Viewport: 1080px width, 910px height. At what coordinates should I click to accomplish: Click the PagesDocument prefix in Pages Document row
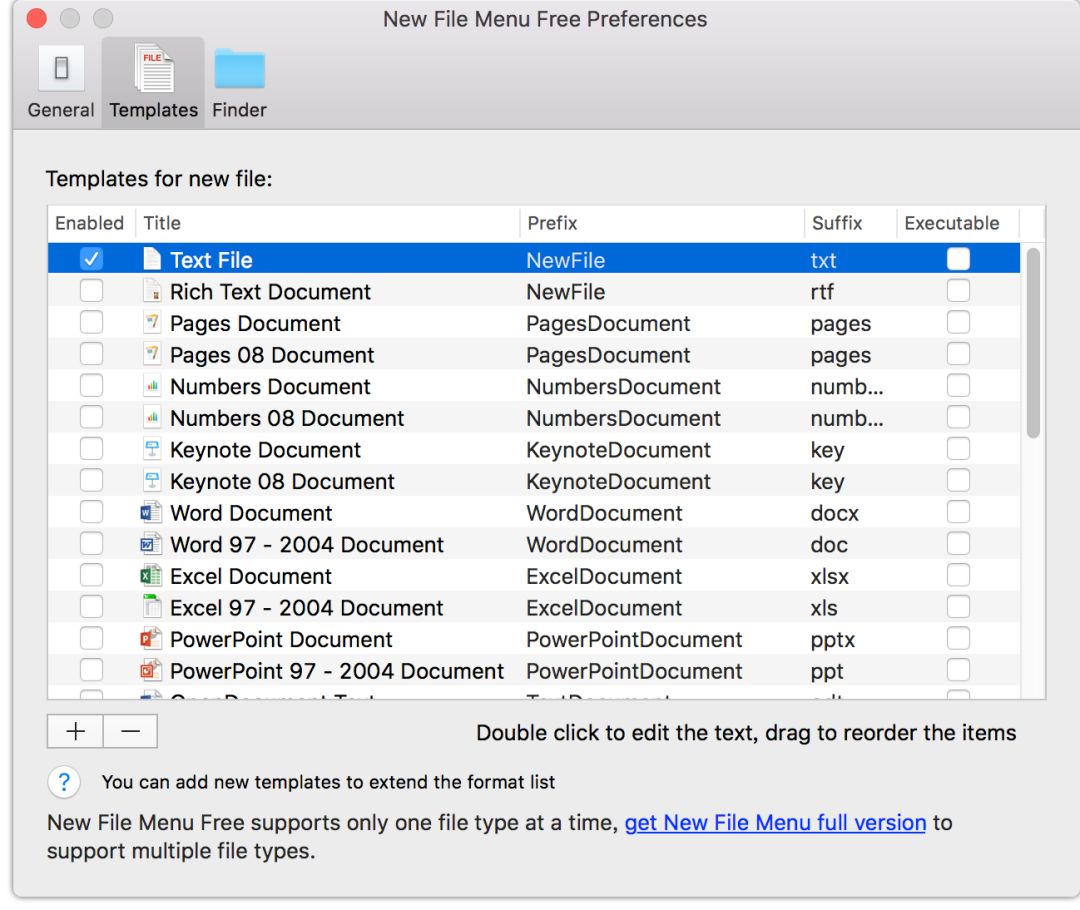pyautogui.click(x=608, y=324)
